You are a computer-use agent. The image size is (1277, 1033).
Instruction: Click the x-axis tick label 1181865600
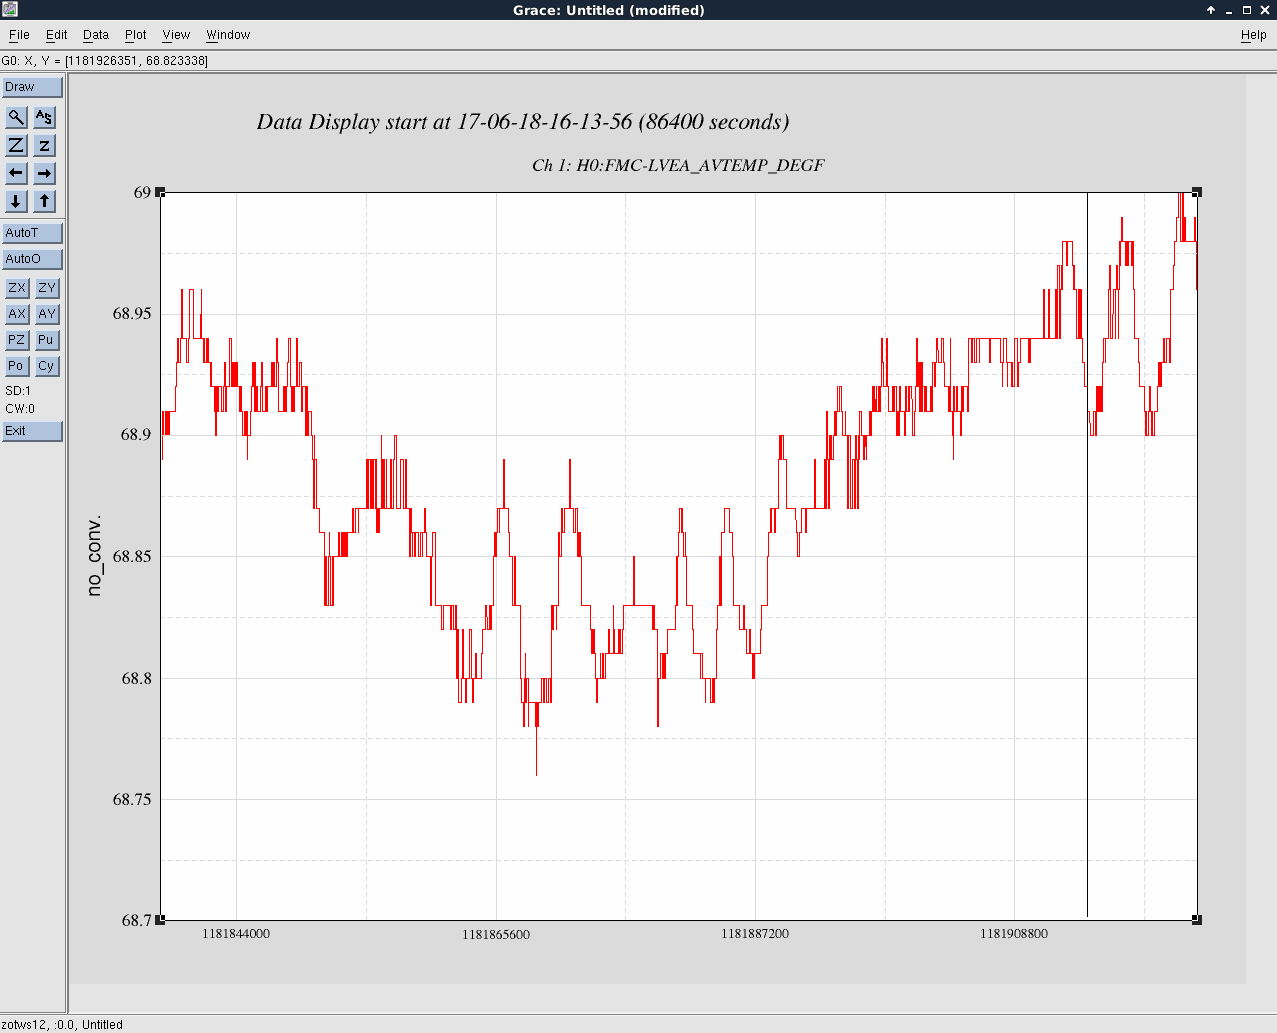[x=496, y=935]
